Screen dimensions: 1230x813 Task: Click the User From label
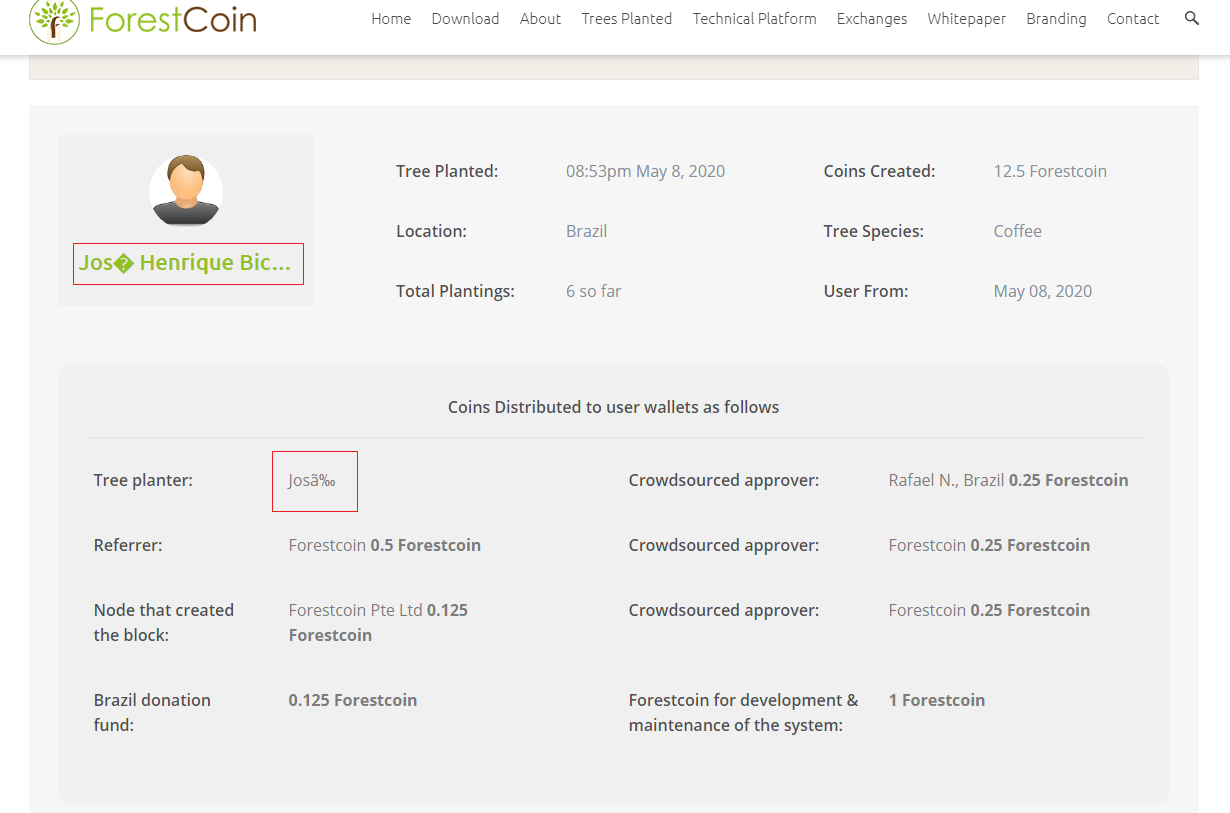coord(866,291)
